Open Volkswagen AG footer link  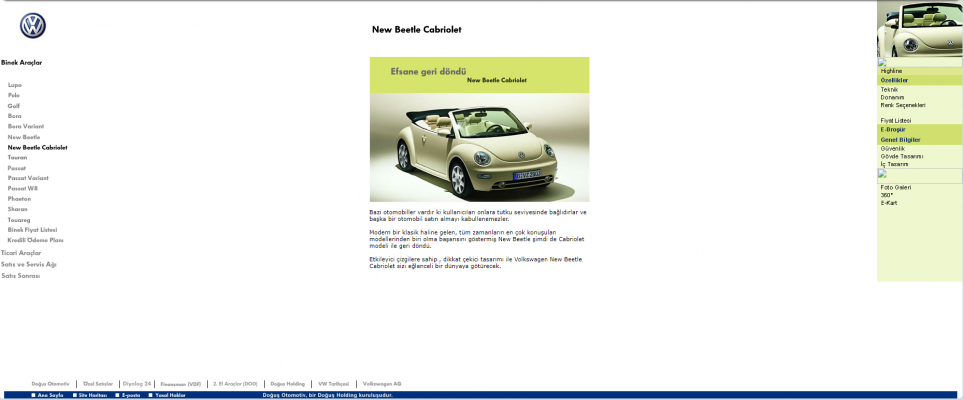[382, 384]
